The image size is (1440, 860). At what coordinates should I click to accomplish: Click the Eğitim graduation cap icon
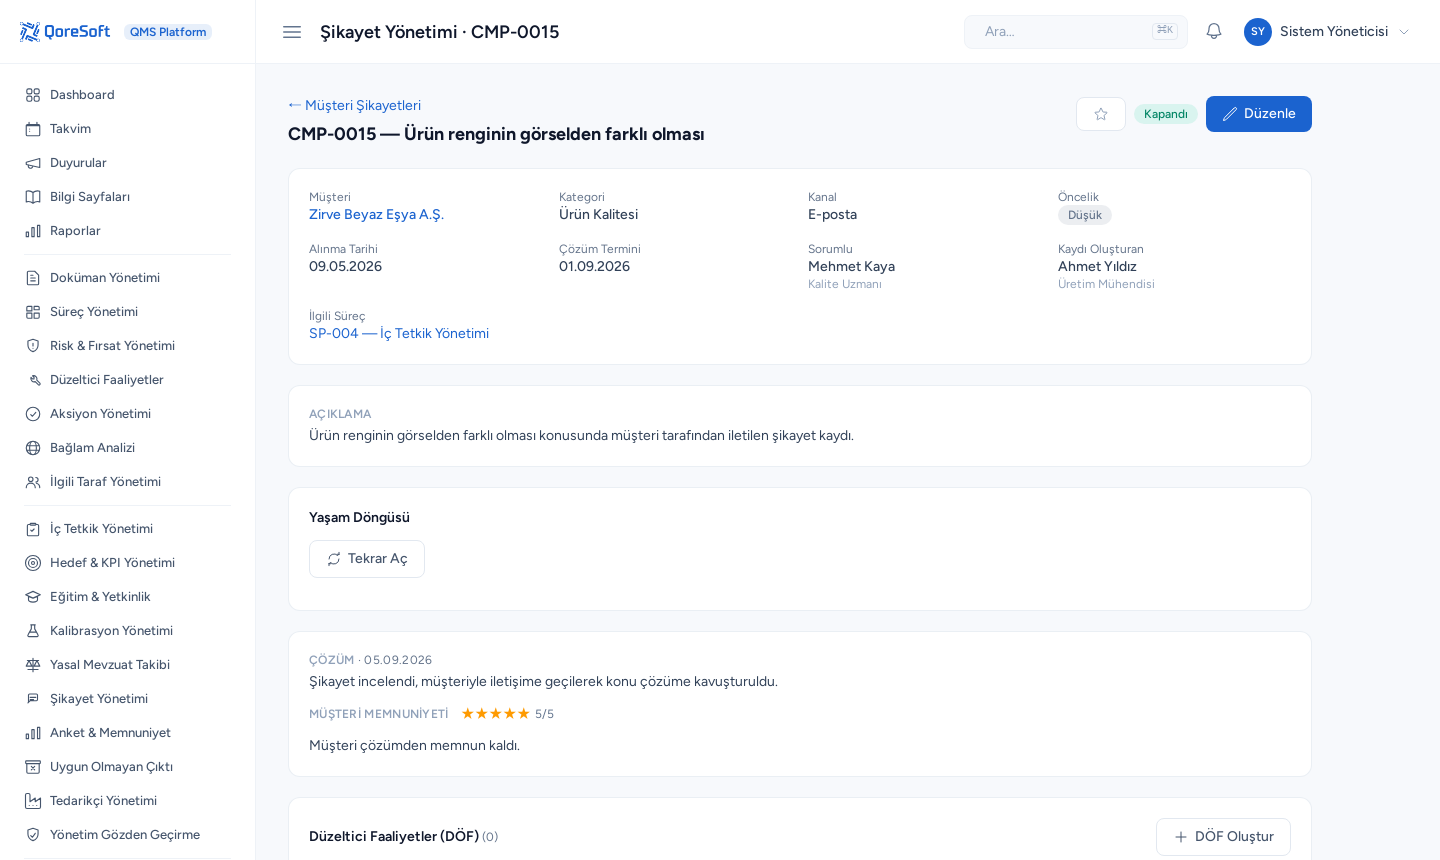pyautogui.click(x=33, y=597)
